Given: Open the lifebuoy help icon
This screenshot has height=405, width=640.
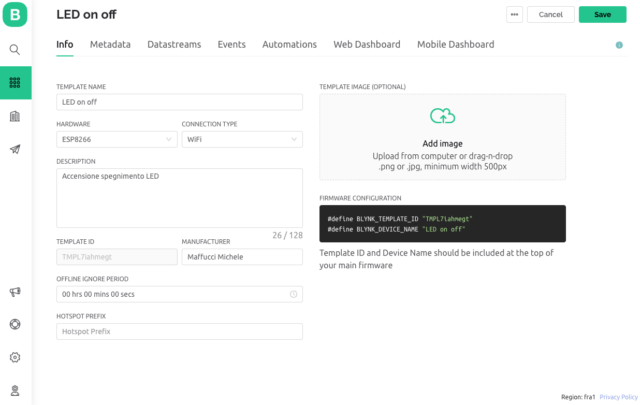Looking at the screenshot, I should (x=15, y=324).
